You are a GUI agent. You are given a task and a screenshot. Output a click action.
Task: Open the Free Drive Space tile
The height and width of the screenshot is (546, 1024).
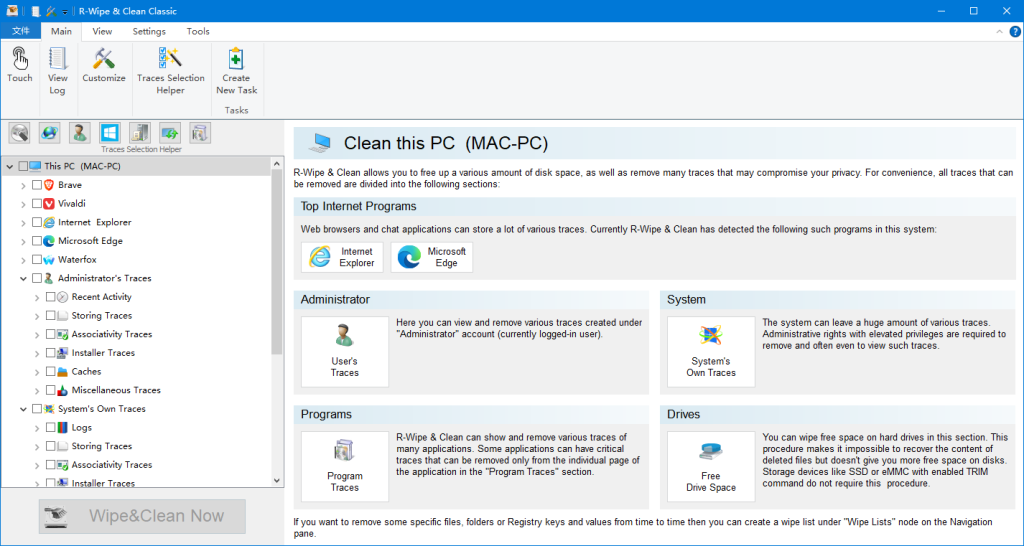point(711,467)
